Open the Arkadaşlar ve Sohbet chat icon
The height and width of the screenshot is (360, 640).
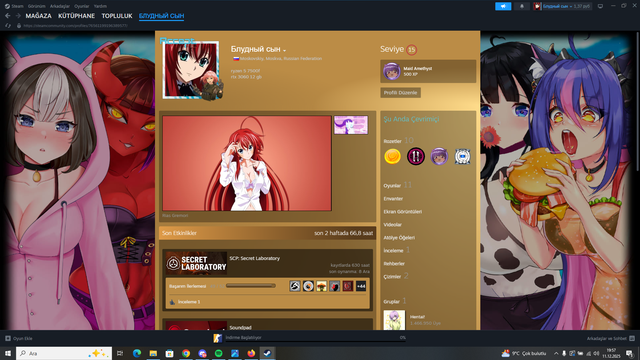tap(632, 338)
